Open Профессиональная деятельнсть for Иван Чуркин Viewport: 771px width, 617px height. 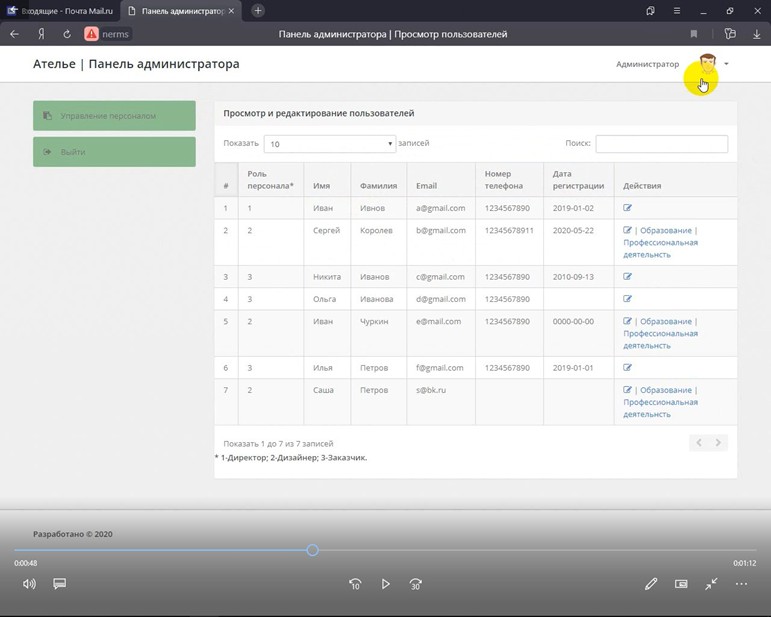point(660,339)
